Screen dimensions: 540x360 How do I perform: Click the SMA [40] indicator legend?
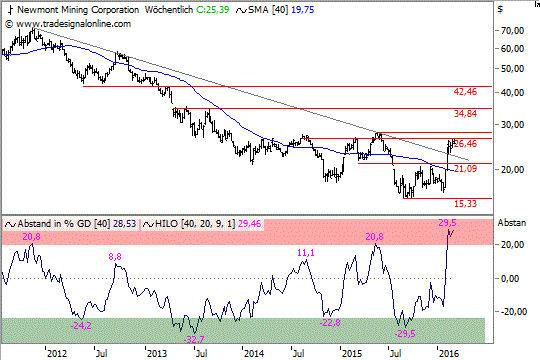(x=268, y=10)
